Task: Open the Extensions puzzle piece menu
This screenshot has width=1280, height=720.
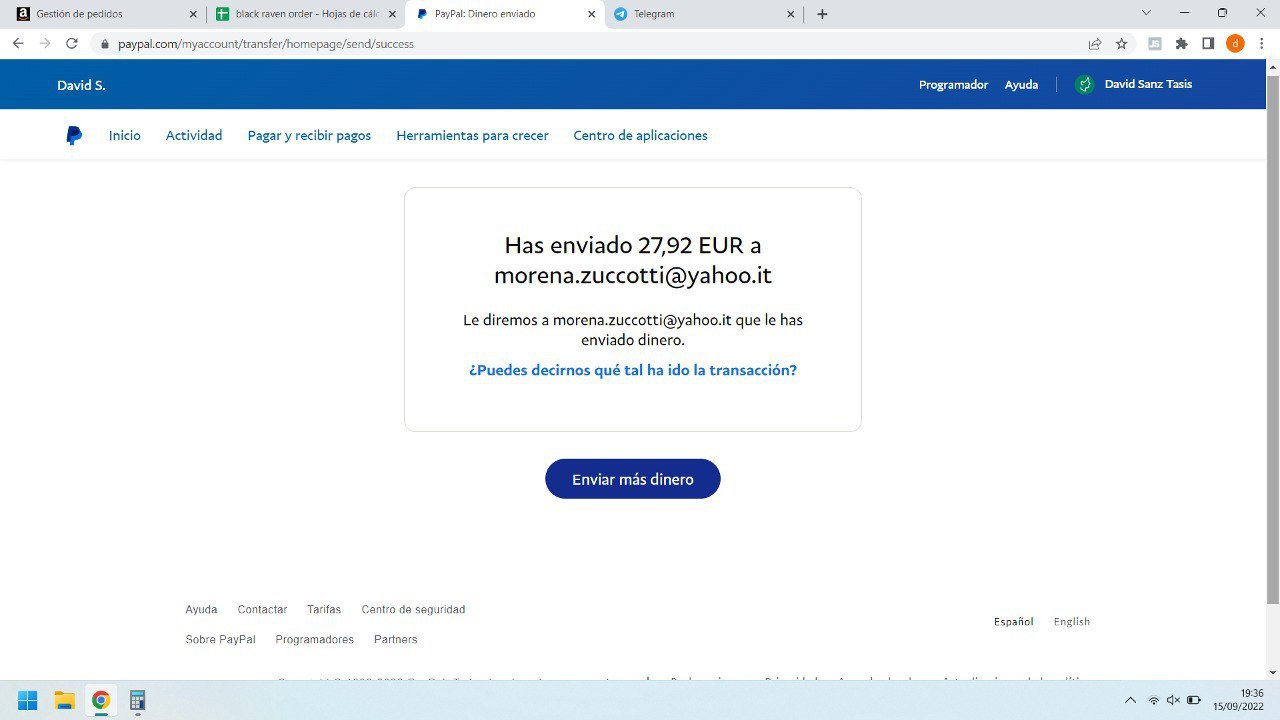Action: [x=1181, y=44]
